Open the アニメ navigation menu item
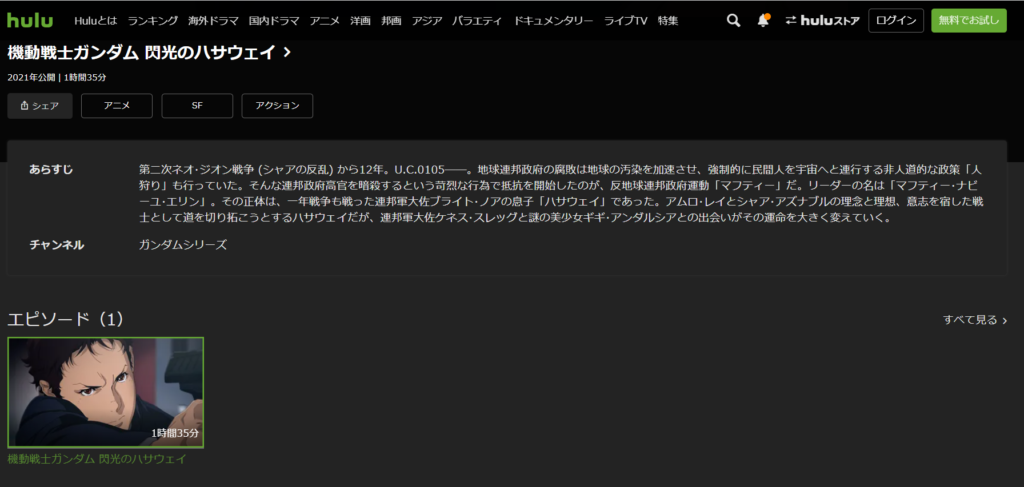The image size is (1024, 487). (x=325, y=21)
